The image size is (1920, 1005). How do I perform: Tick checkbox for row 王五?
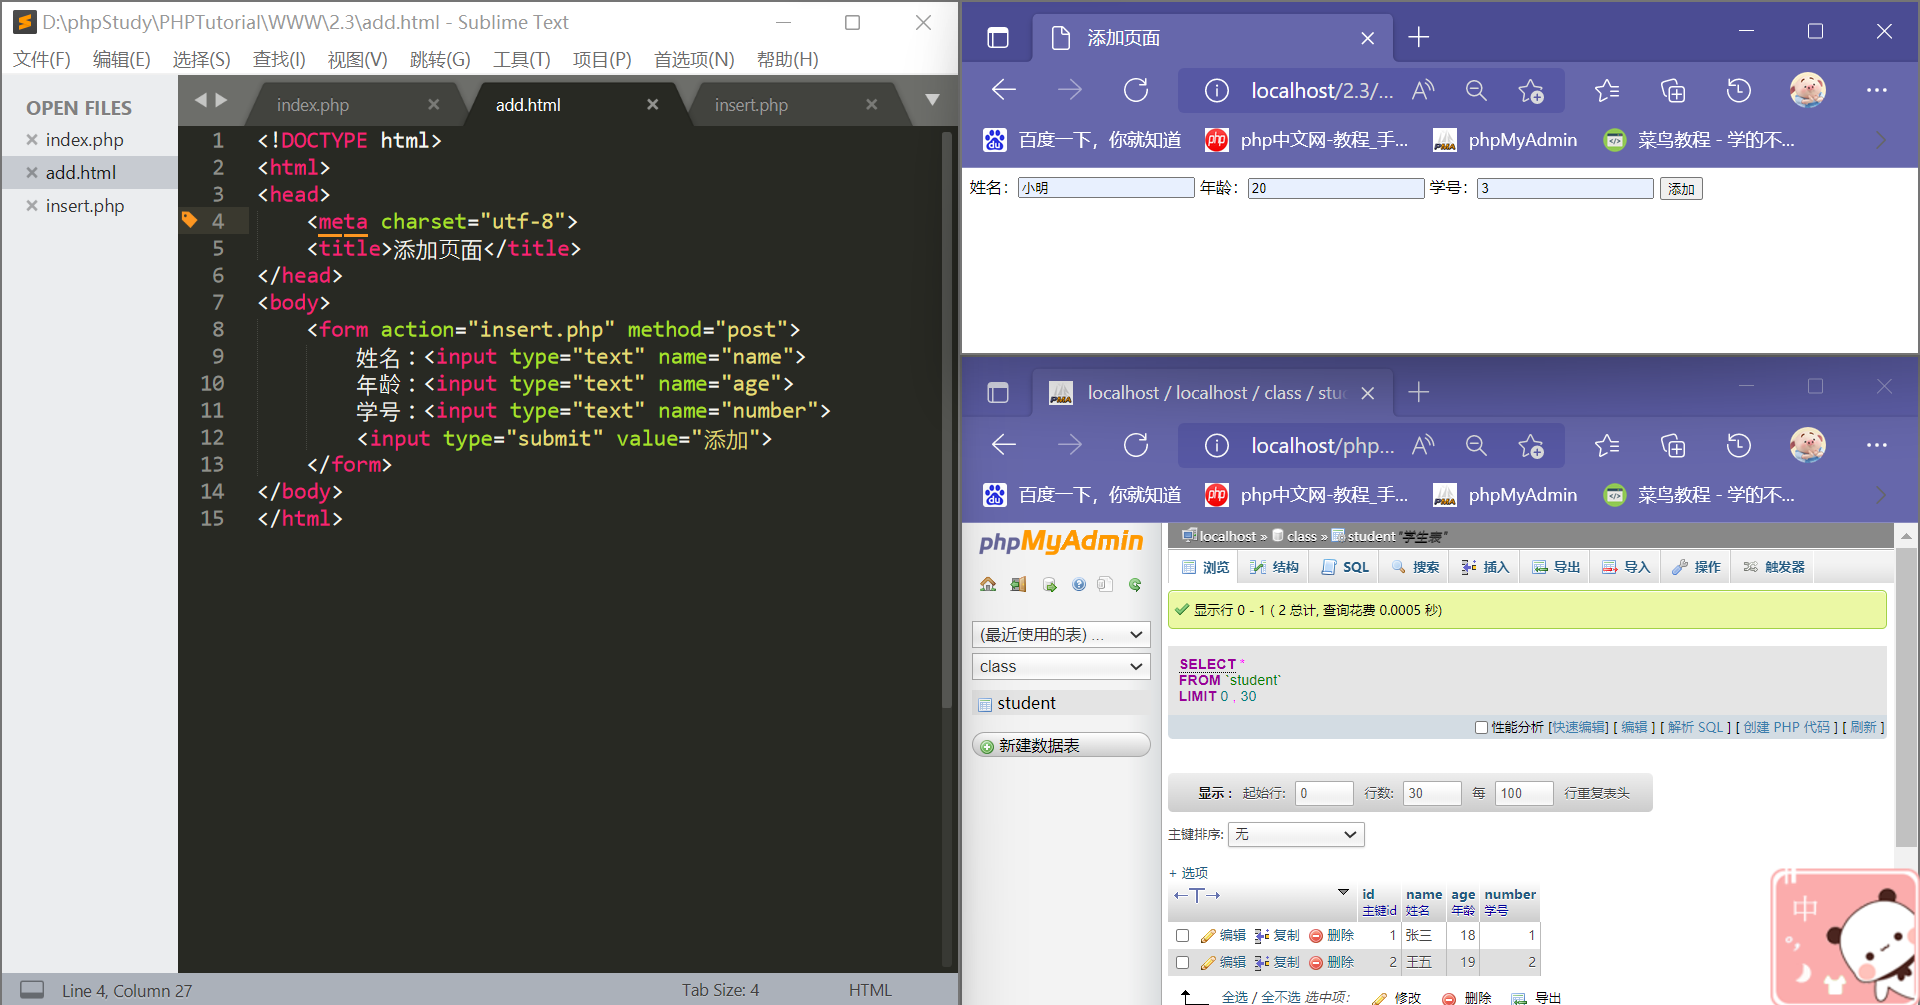1182,963
